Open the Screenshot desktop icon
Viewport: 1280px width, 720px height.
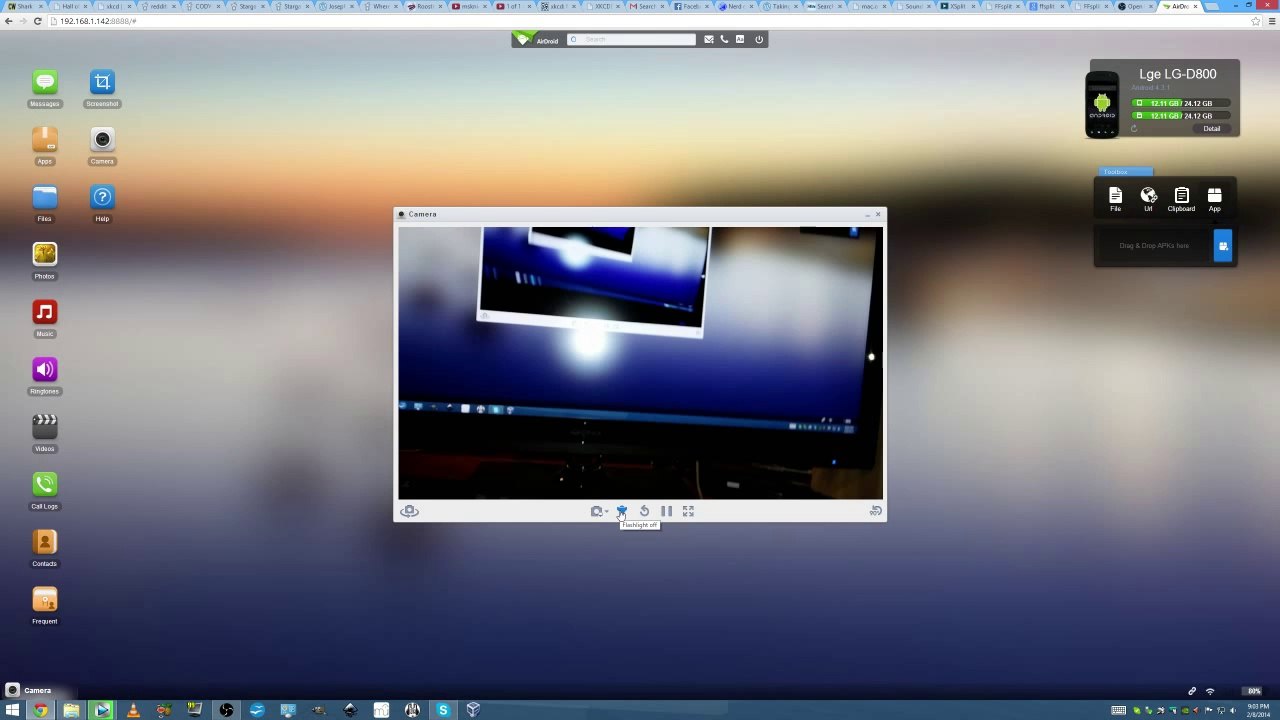(102, 82)
